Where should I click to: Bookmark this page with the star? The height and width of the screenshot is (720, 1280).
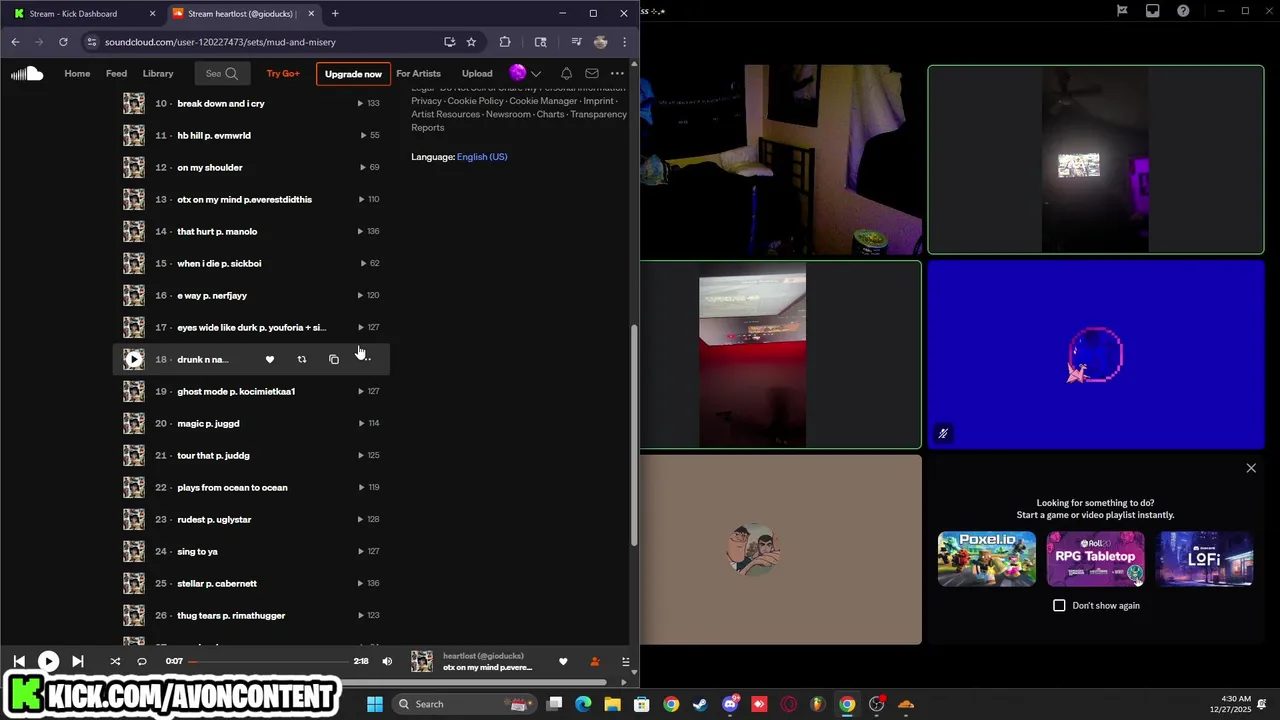(x=471, y=42)
